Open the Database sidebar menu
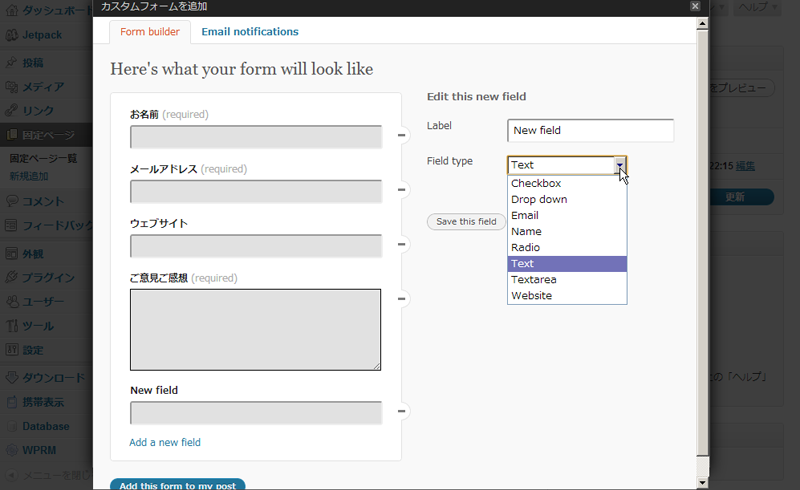 tap(45, 426)
